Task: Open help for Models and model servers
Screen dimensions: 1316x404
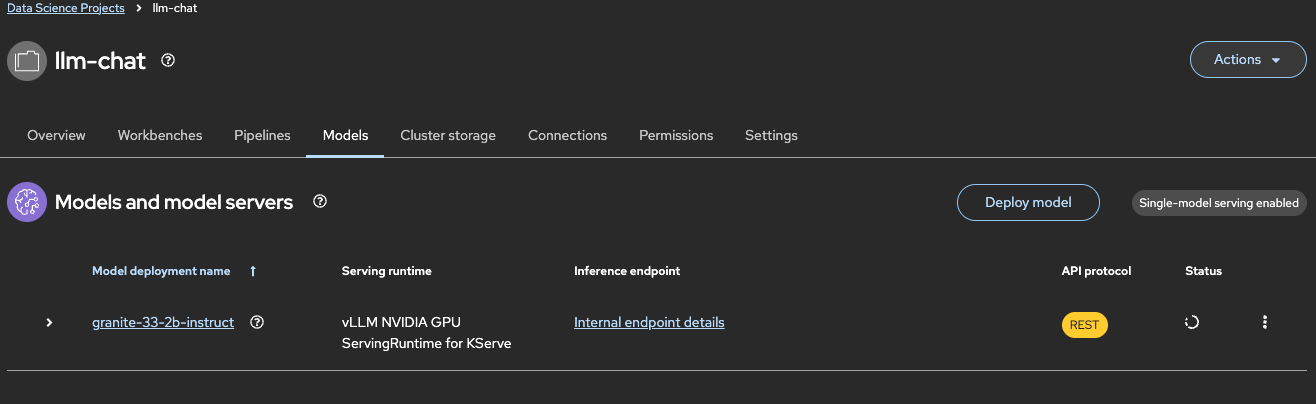Action: point(320,202)
